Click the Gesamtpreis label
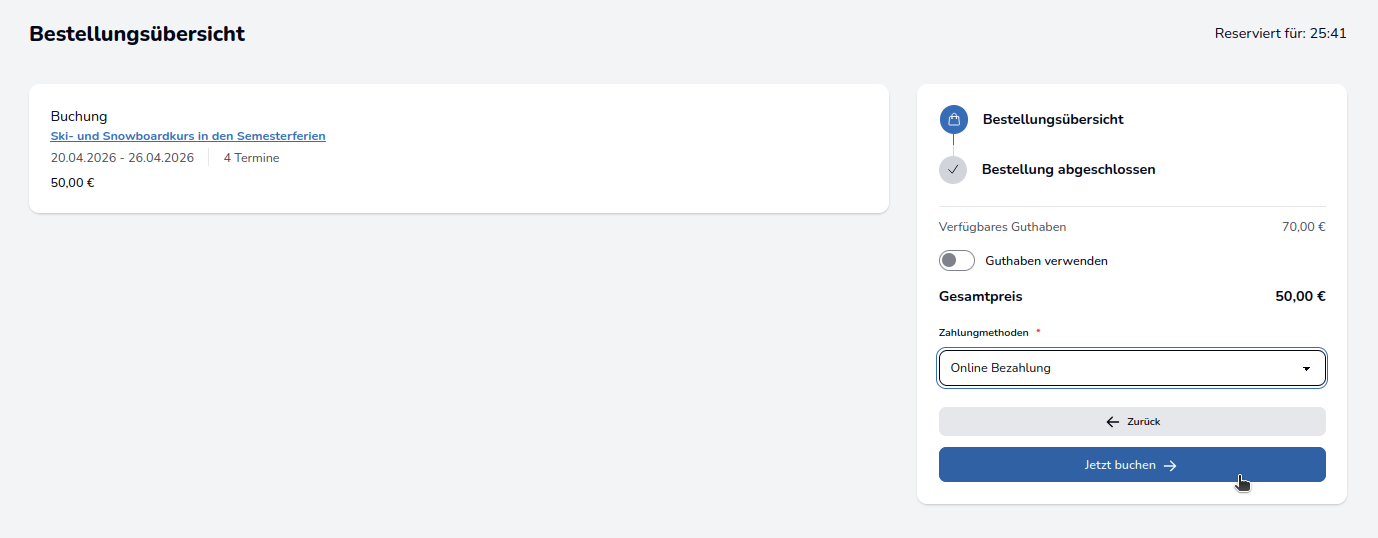 [x=980, y=297]
